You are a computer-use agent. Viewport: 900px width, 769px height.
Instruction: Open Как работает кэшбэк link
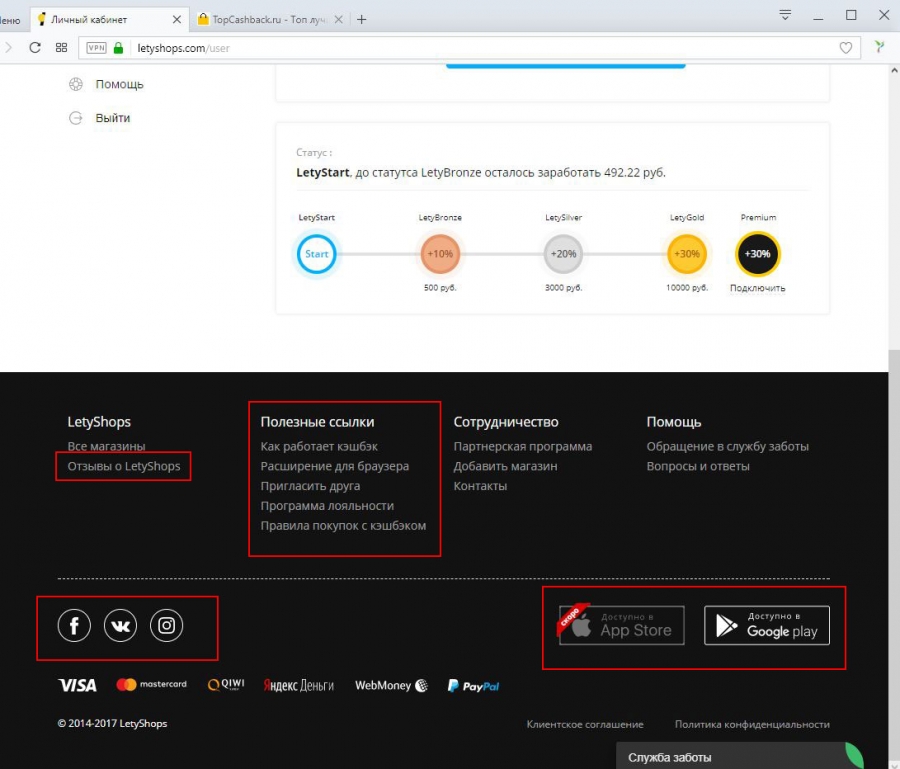point(319,446)
